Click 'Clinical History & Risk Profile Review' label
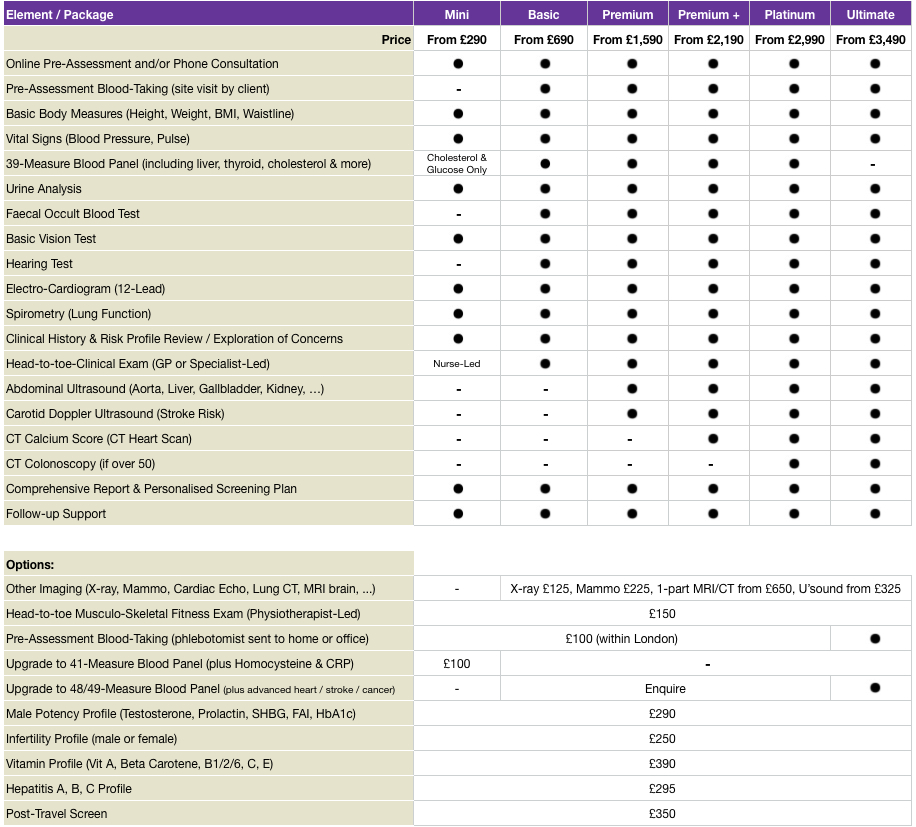 (x=174, y=339)
